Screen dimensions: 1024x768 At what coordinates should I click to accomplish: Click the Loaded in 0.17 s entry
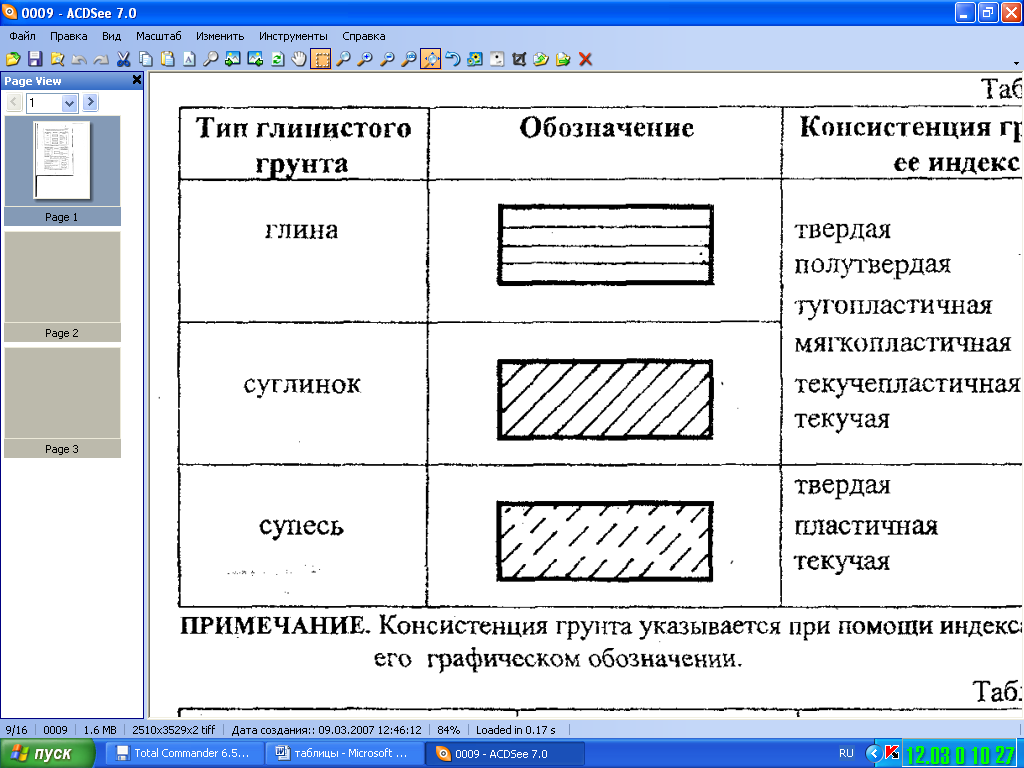516,729
